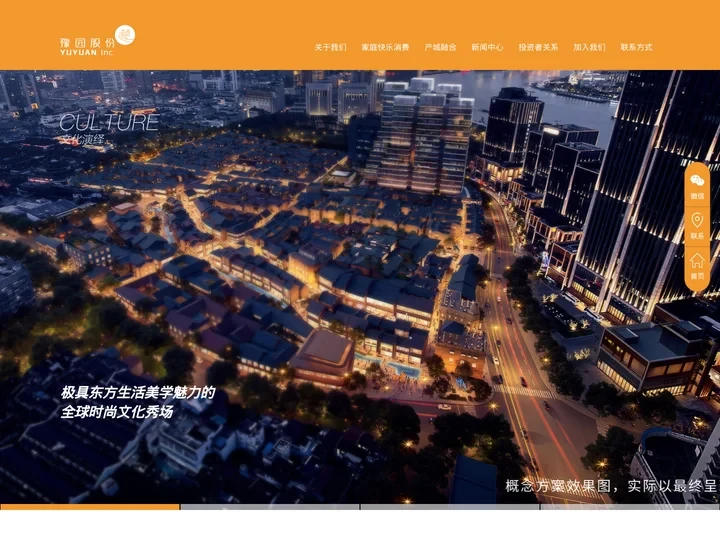Open the 产城融合 menu item

[x=440, y=47]
